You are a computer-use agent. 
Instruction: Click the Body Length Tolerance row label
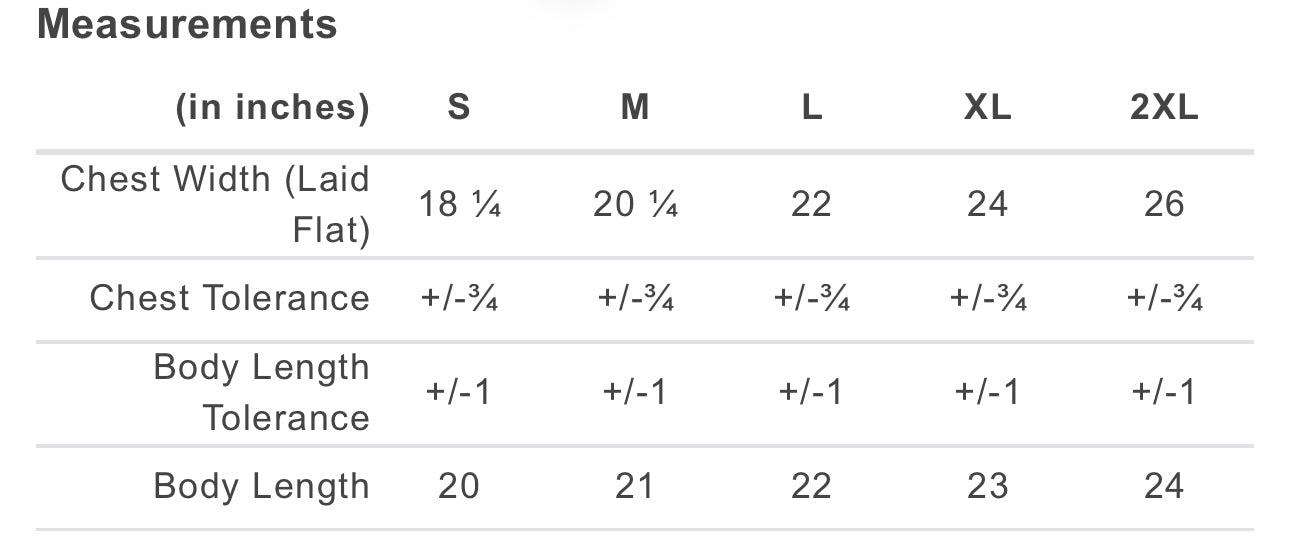261,392
